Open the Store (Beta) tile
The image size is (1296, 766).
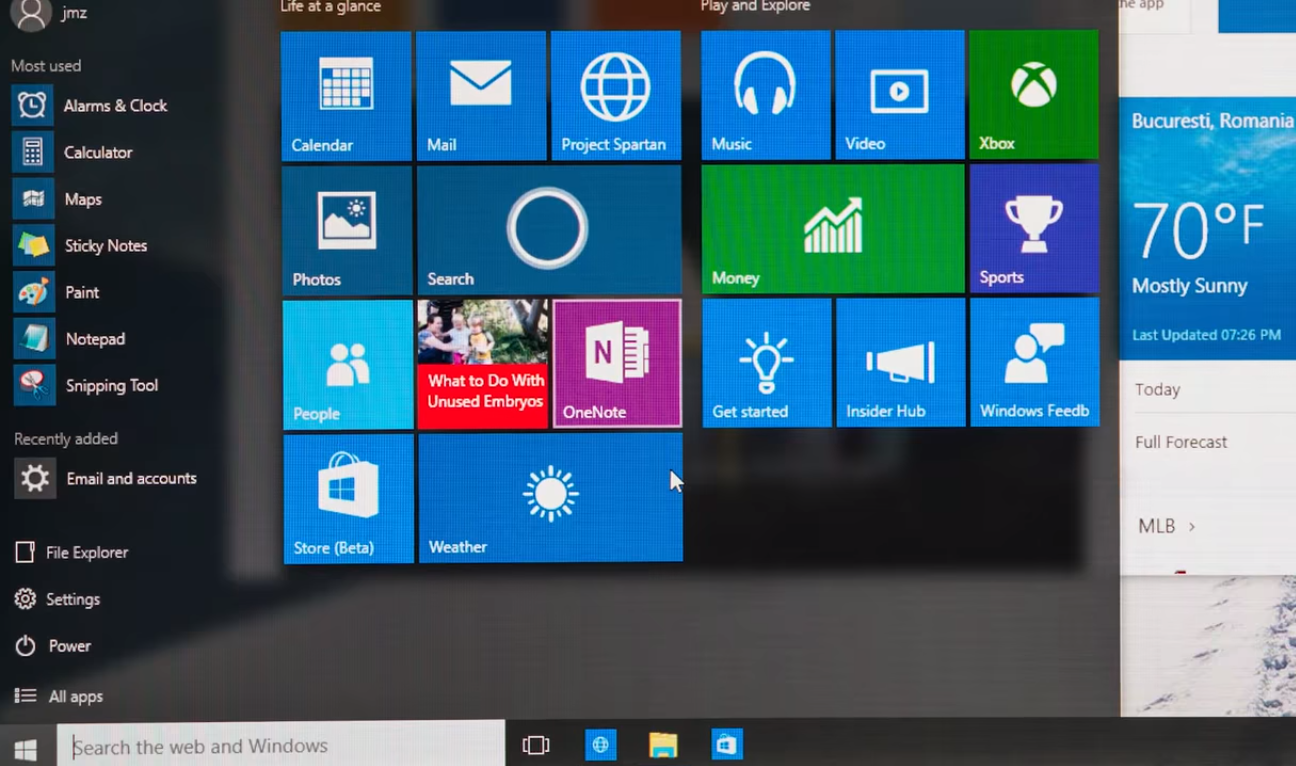coord(349,499)
